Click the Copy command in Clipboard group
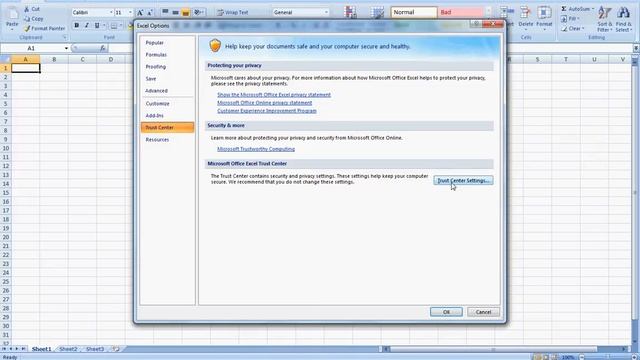The height and width of the screenshot is (360, 640). tap(33, 19)
